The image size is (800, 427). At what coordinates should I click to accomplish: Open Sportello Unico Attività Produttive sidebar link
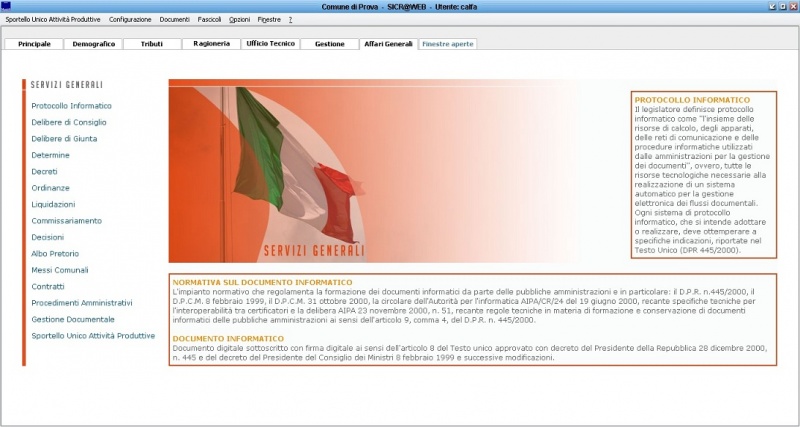click(x=93, y=336)
